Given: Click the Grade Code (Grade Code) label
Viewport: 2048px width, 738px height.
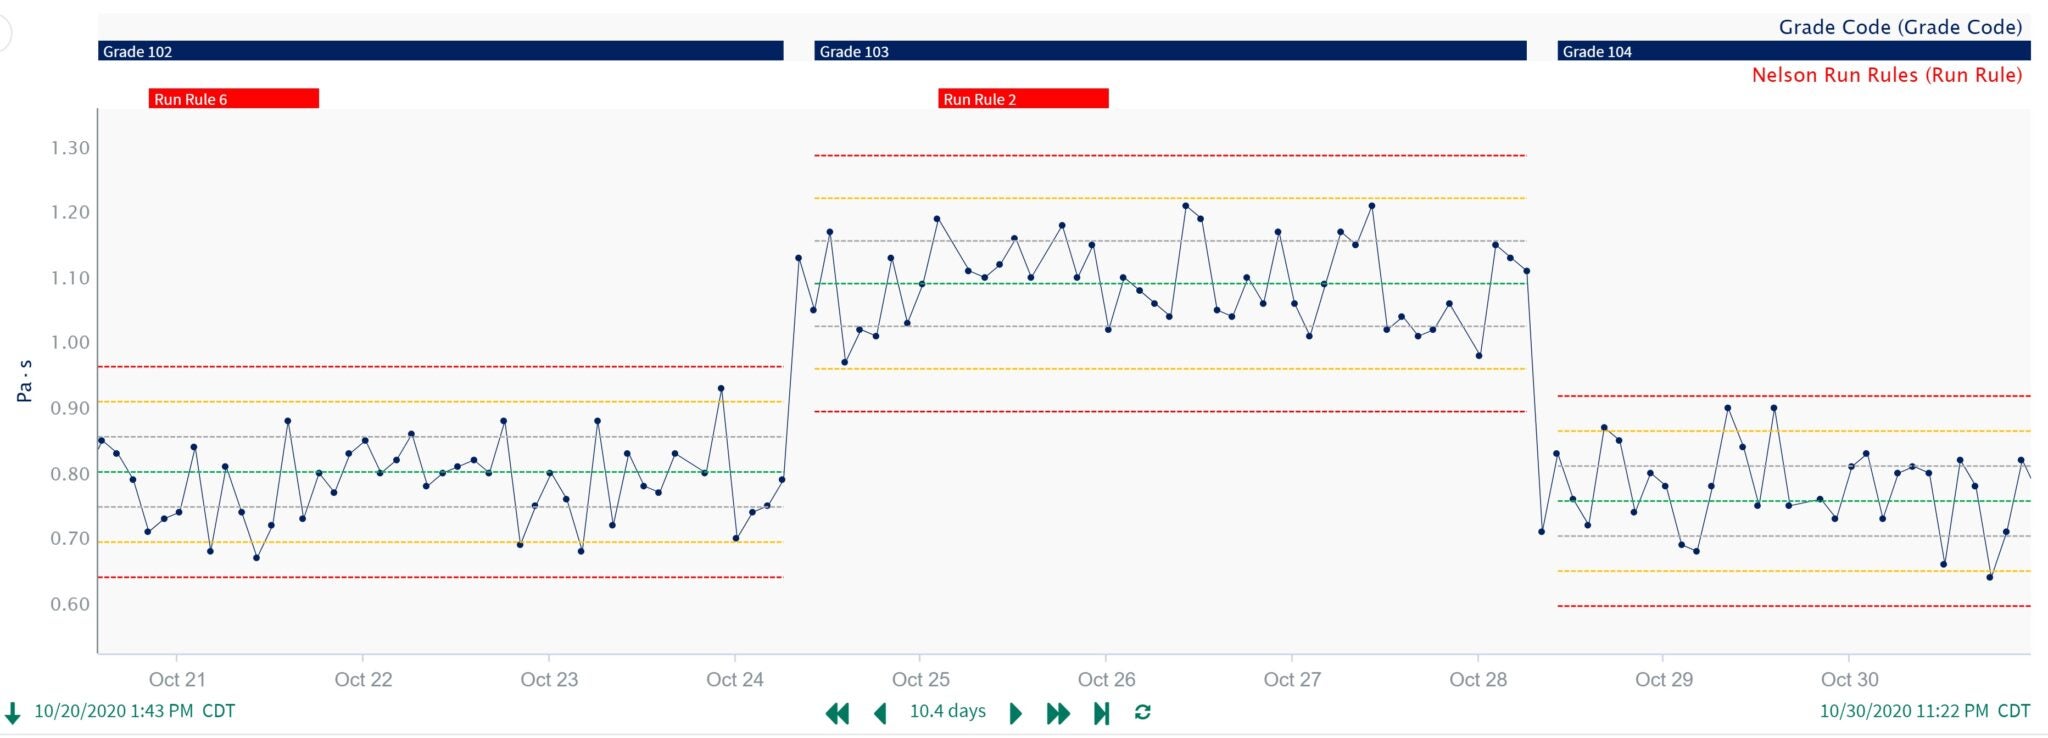Looking at the screenshot, I should tap(1900, 27).
